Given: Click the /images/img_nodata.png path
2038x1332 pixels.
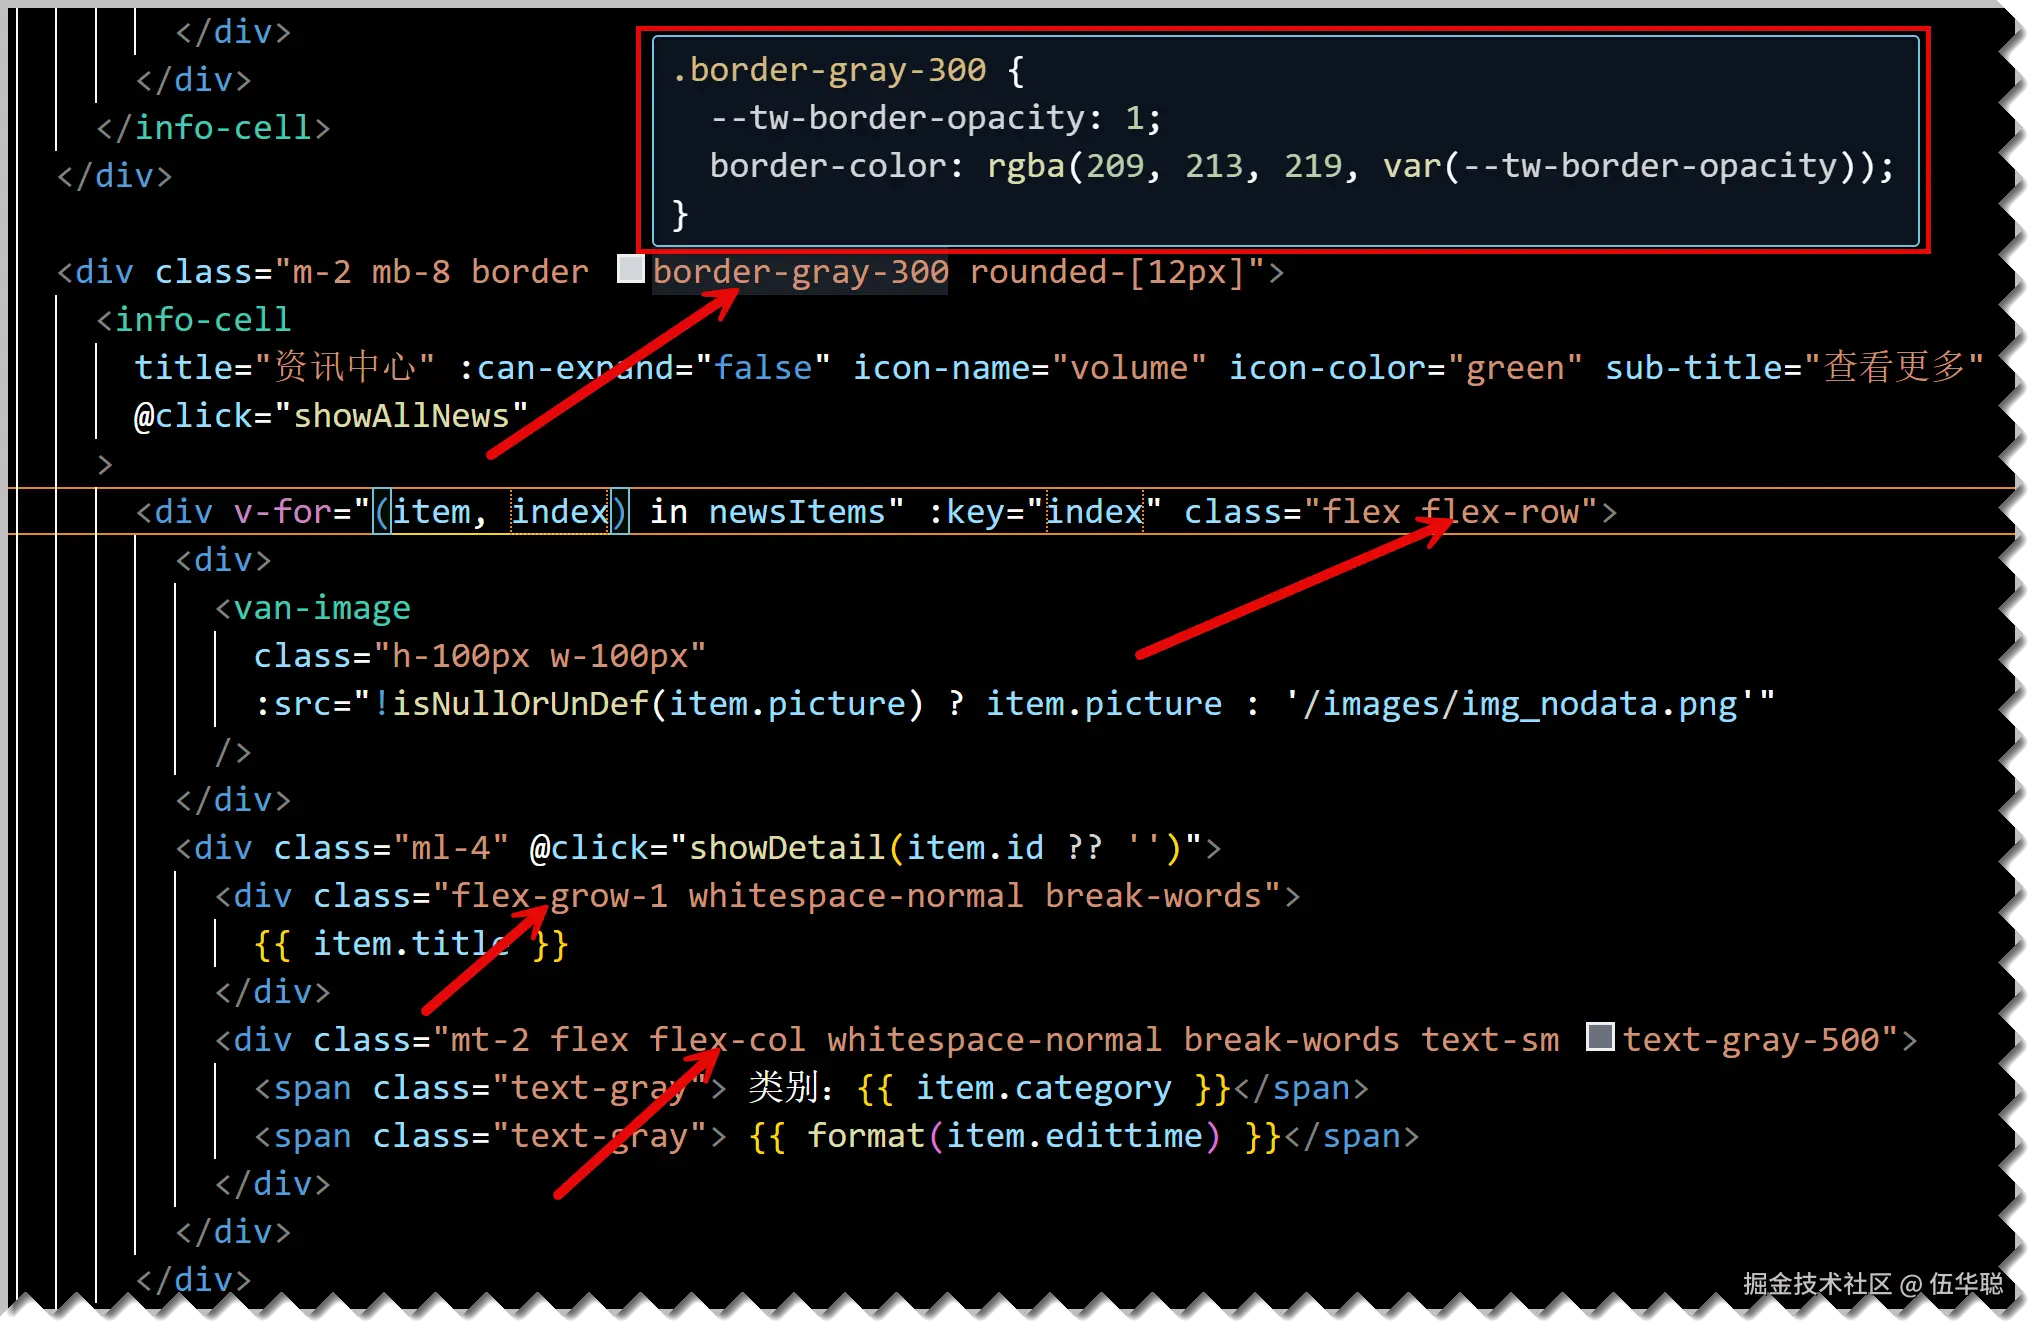Looking at the screenshot, I should click(x=1520, y=704).
